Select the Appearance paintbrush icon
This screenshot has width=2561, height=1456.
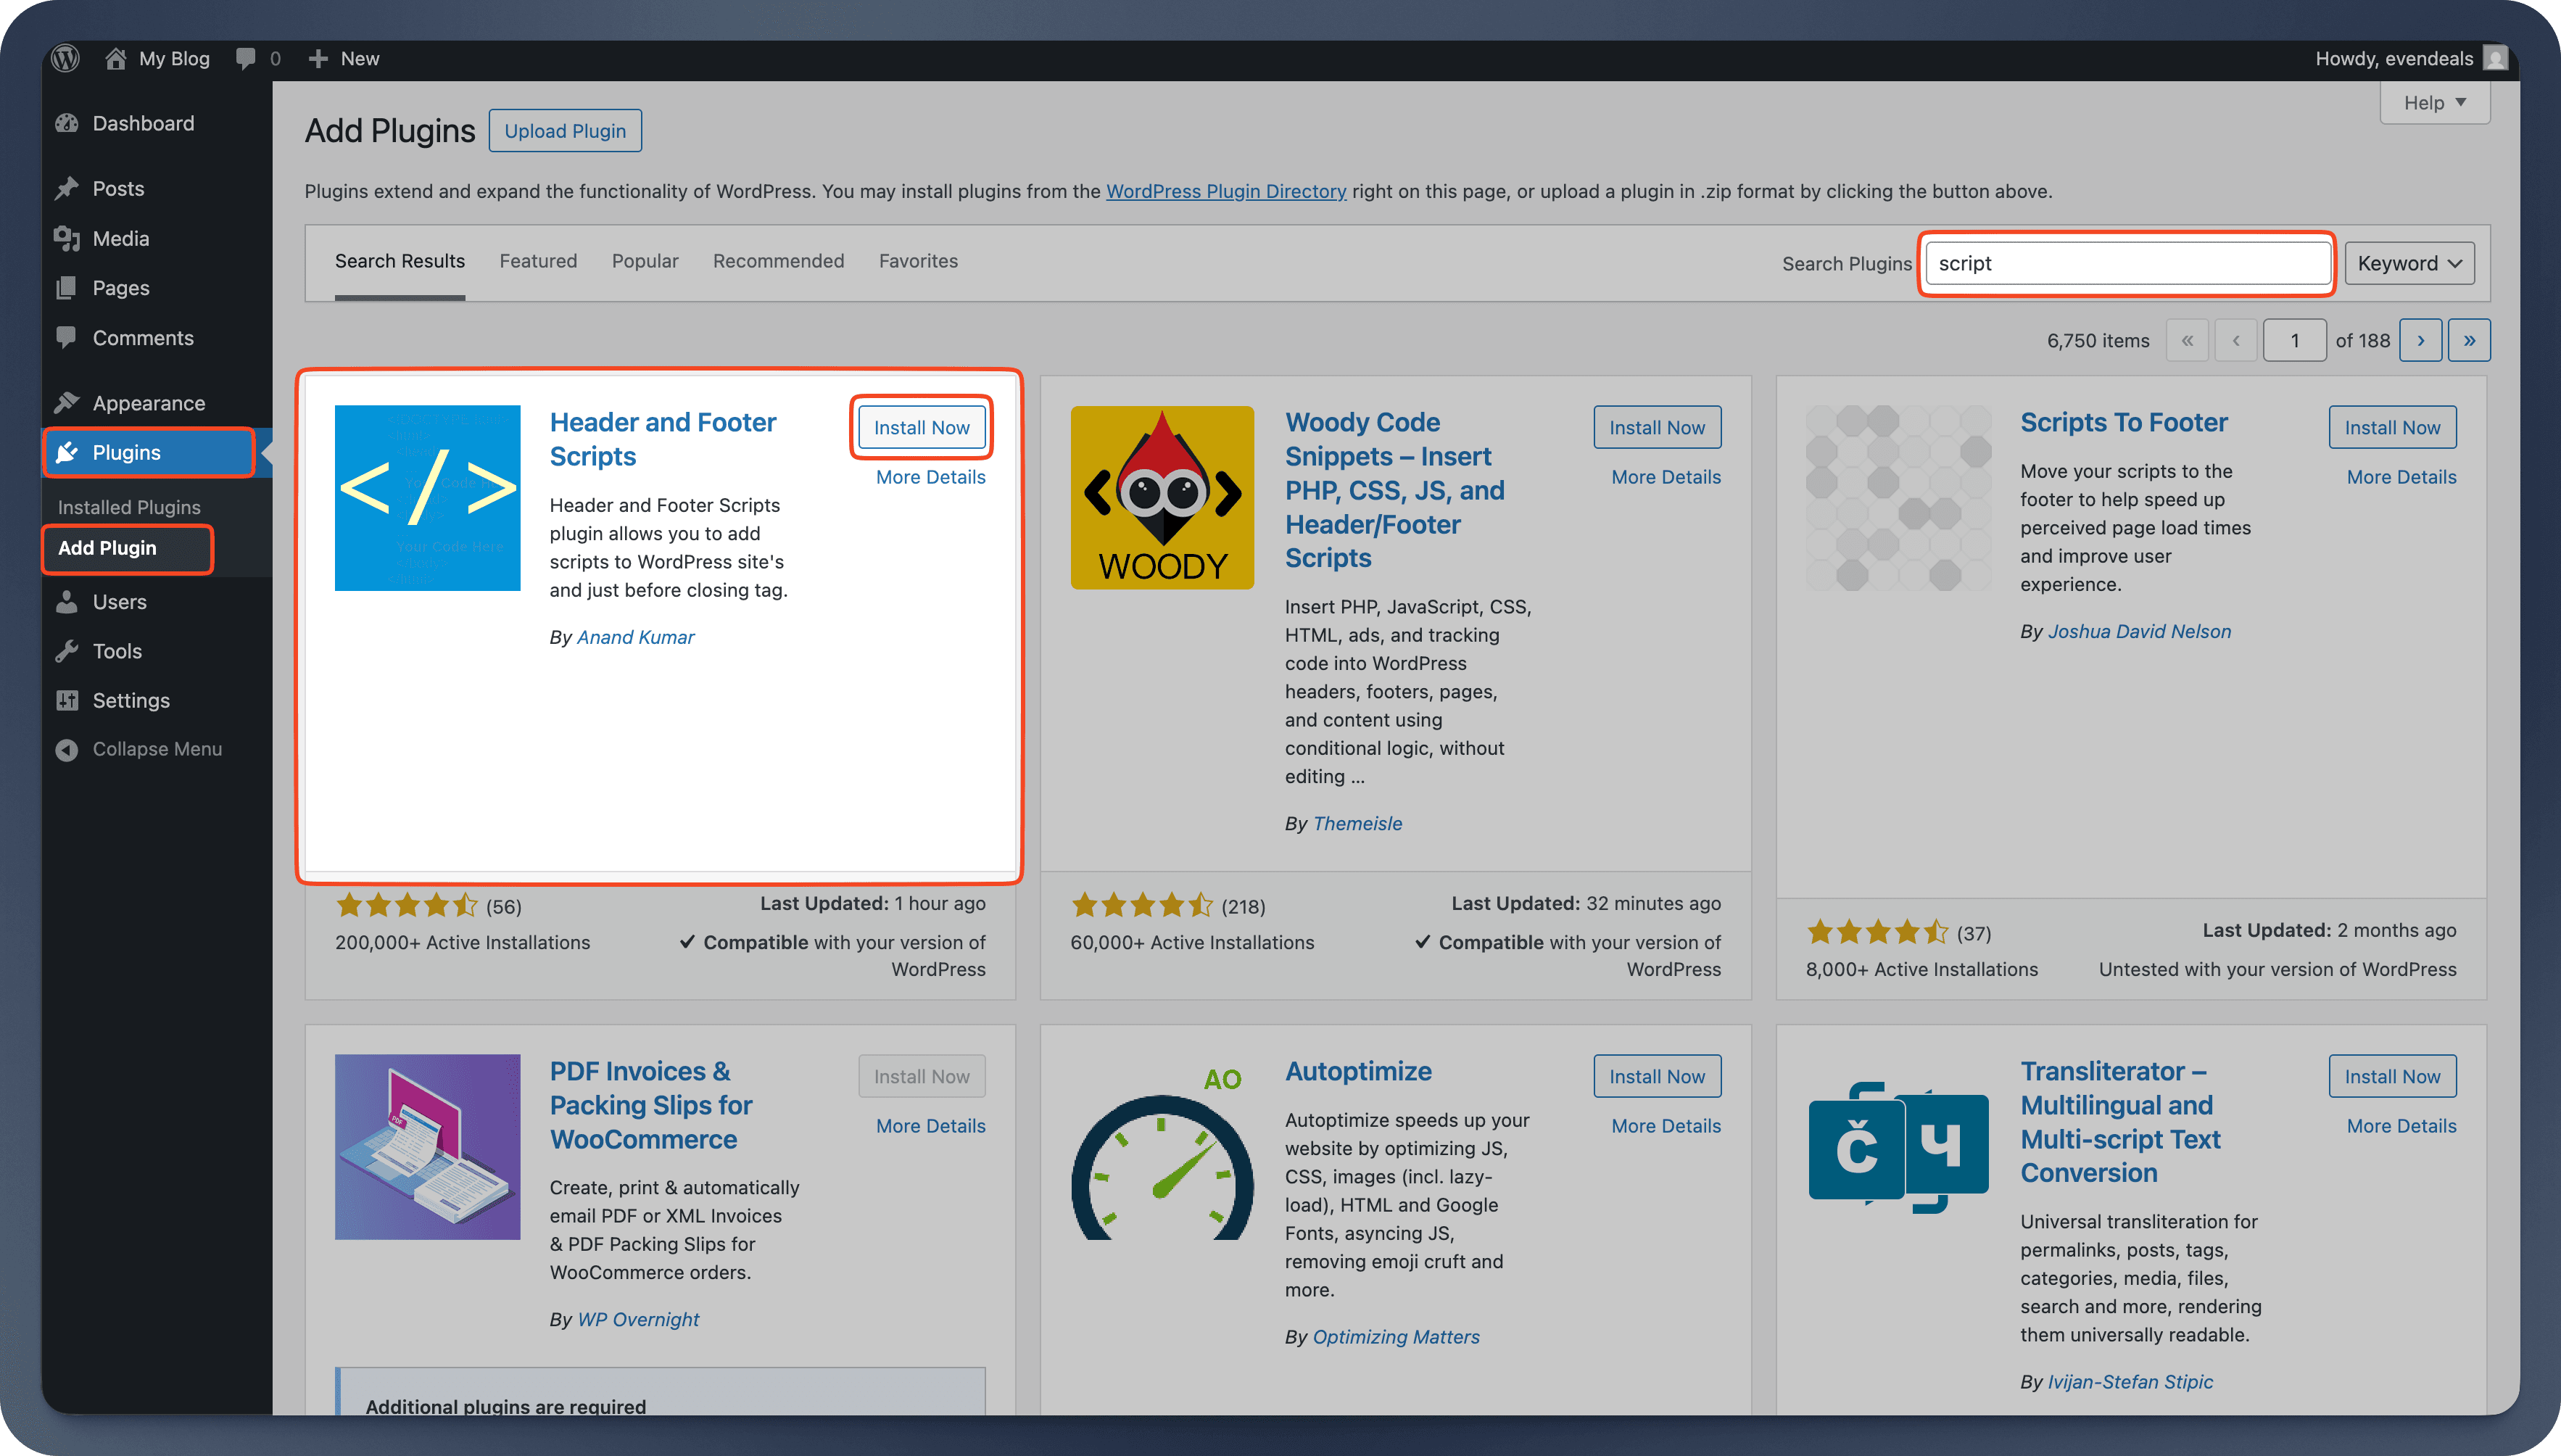coord(66,402)
